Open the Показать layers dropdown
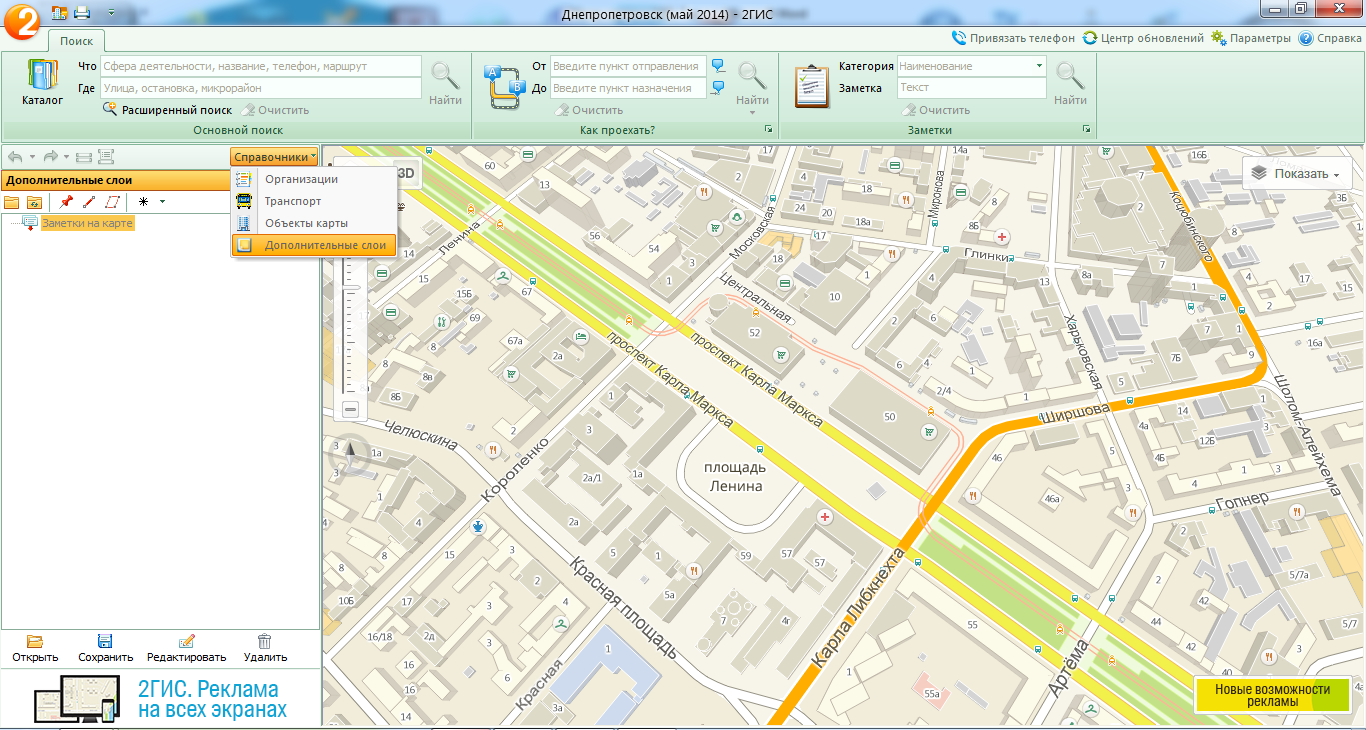This screenshot has height=730, width=1366. (1297, 173)
